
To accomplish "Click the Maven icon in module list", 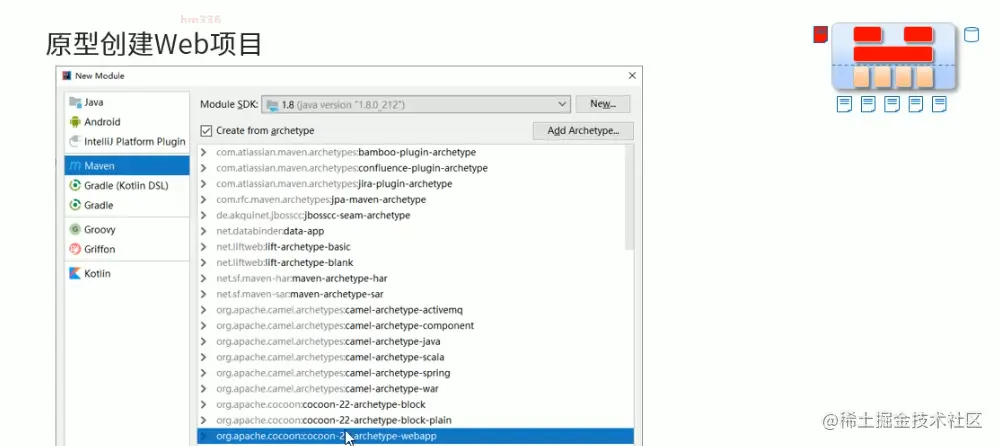I will 75,166.
